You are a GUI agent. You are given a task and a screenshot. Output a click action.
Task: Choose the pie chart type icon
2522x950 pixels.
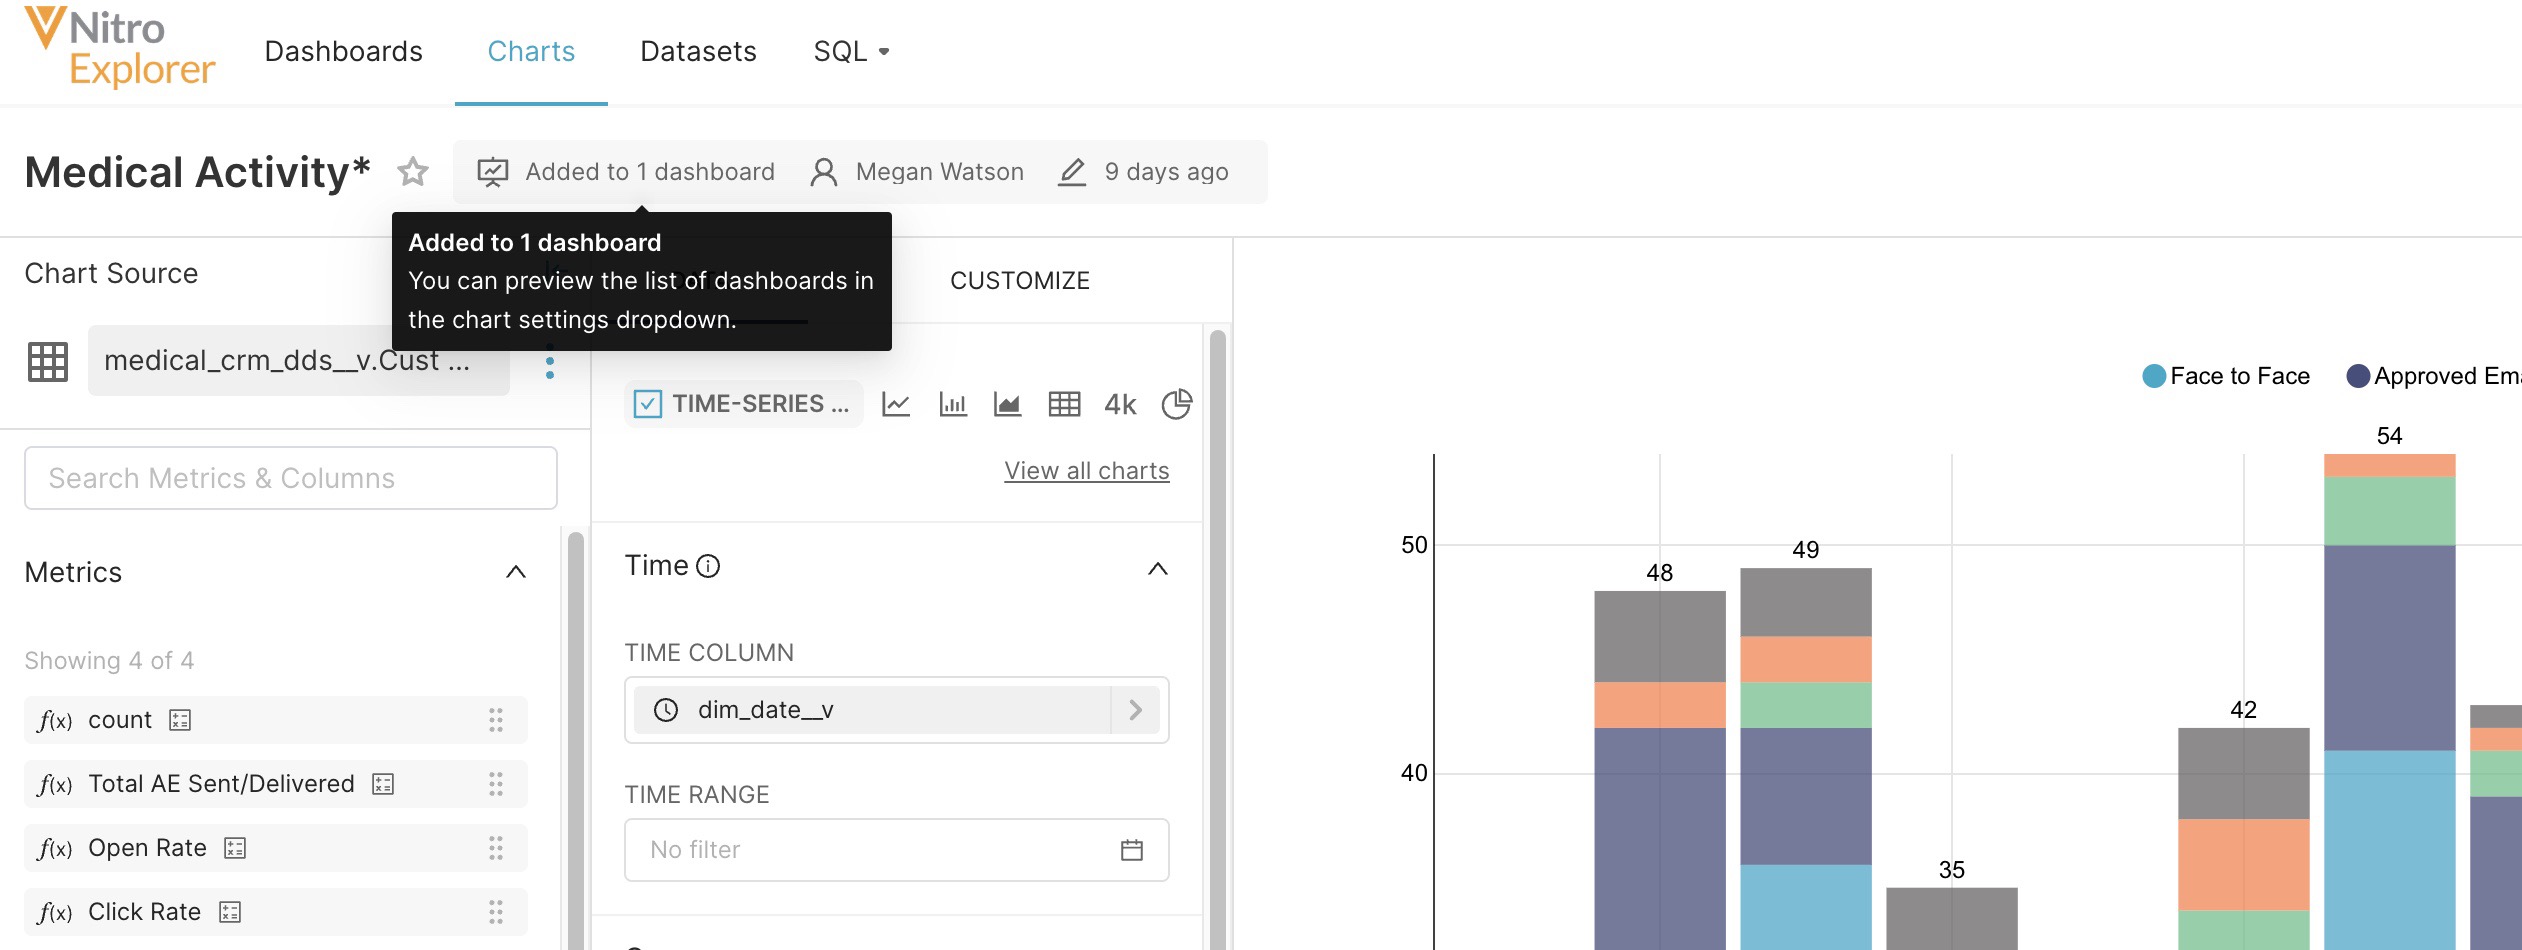(x=1176, y=404)
